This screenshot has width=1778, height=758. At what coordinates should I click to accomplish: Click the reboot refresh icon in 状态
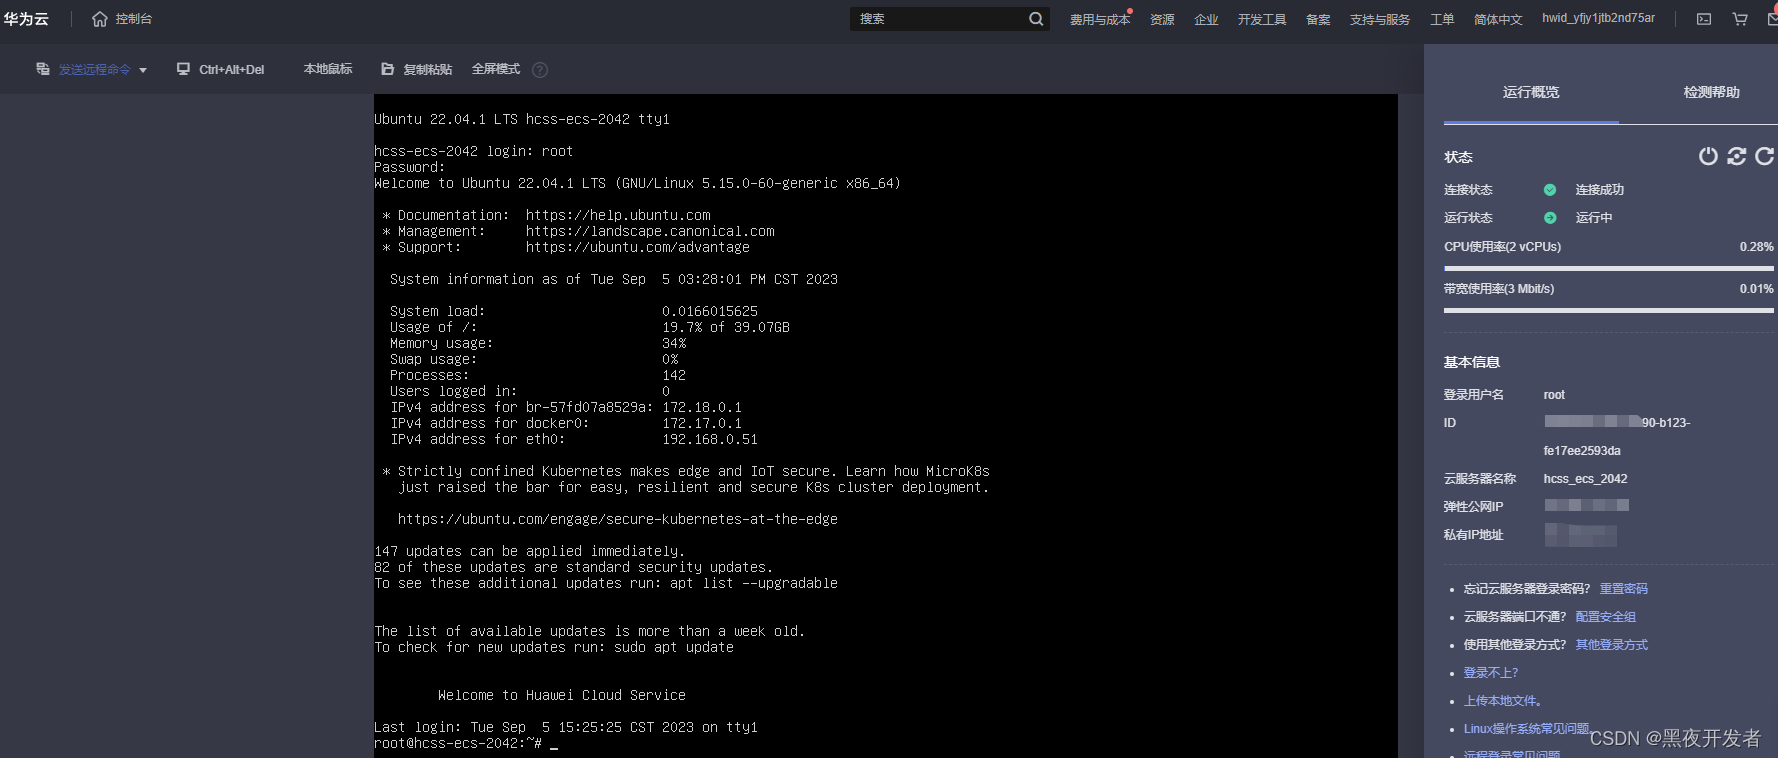click(1764, 156)
